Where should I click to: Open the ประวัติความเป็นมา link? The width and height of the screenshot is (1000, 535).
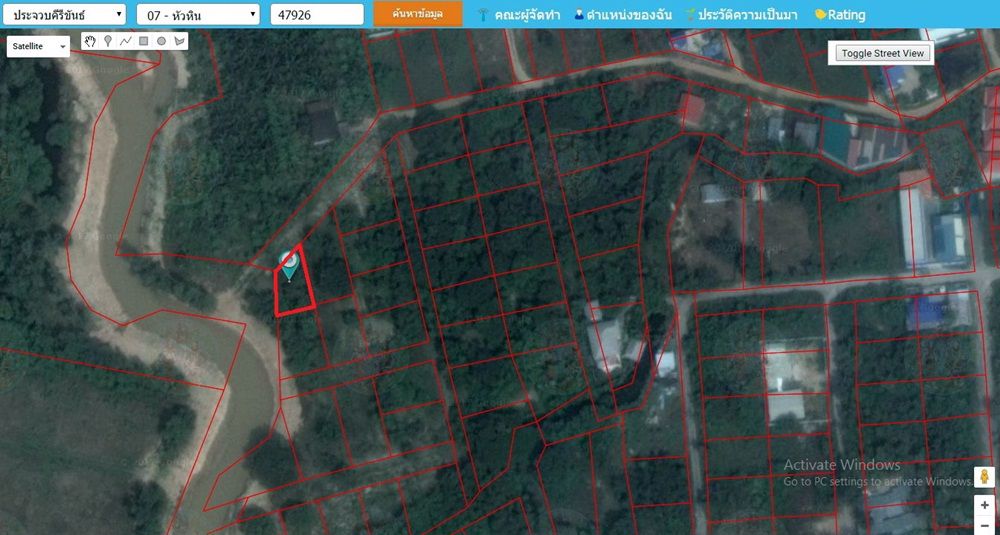[x=744, y=15]
